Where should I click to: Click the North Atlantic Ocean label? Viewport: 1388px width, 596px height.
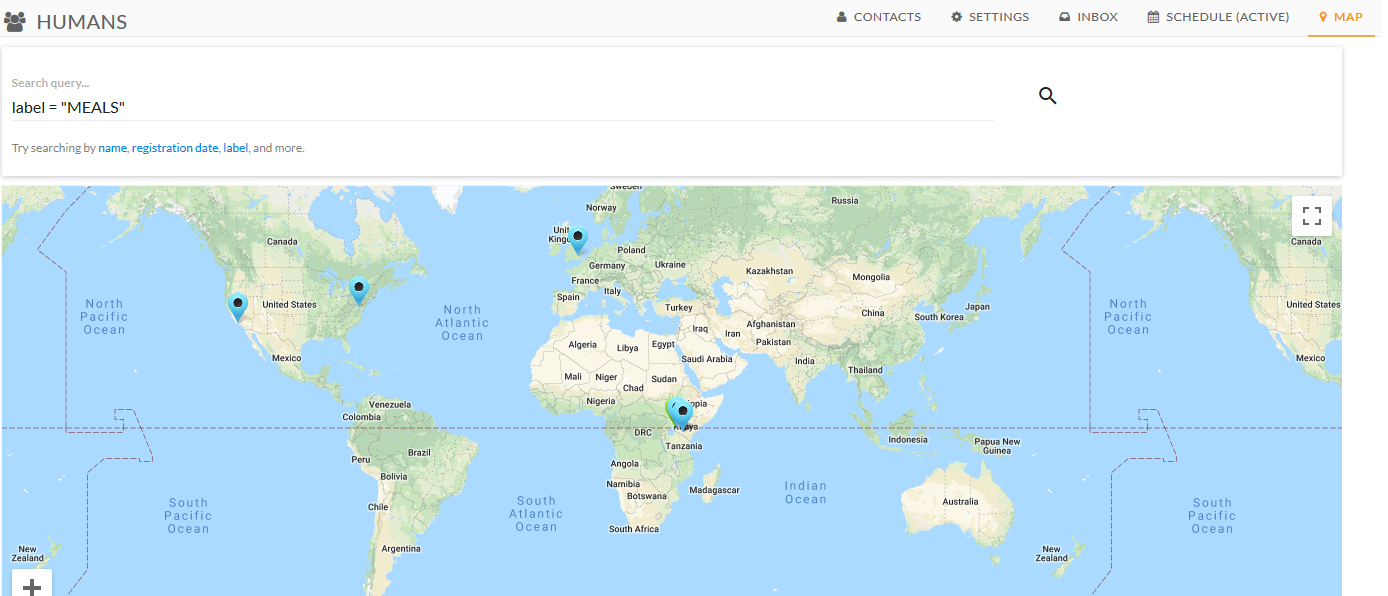pyautogui.click(x=462, y=323)
